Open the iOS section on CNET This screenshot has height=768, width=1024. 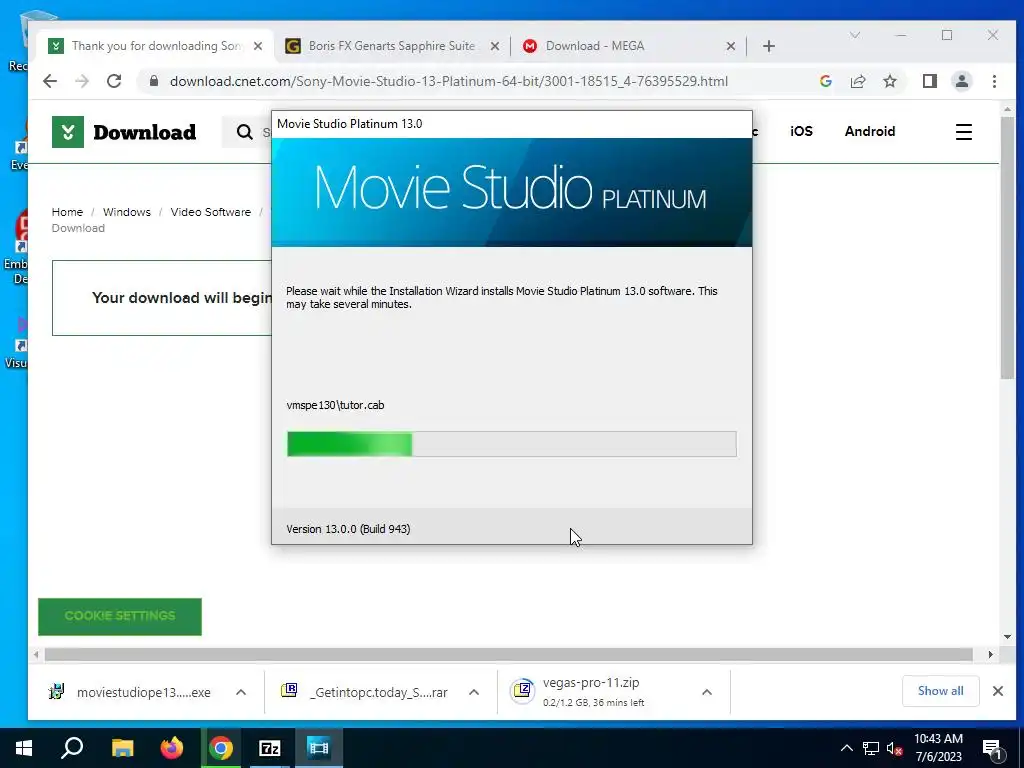801,131
